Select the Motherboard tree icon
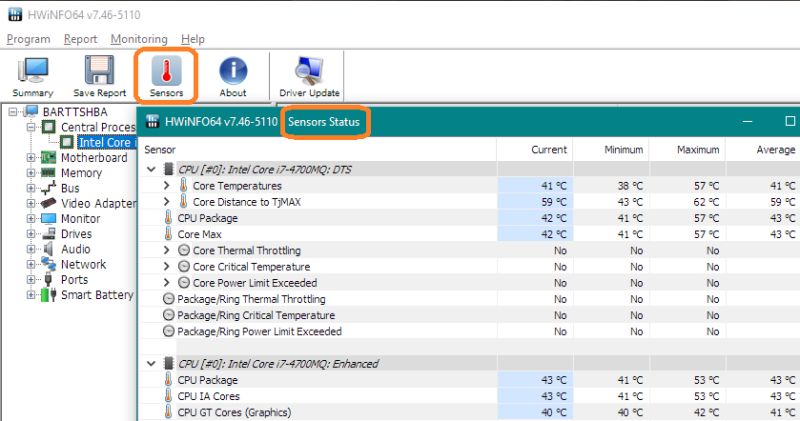 click(x=48, y=158)
